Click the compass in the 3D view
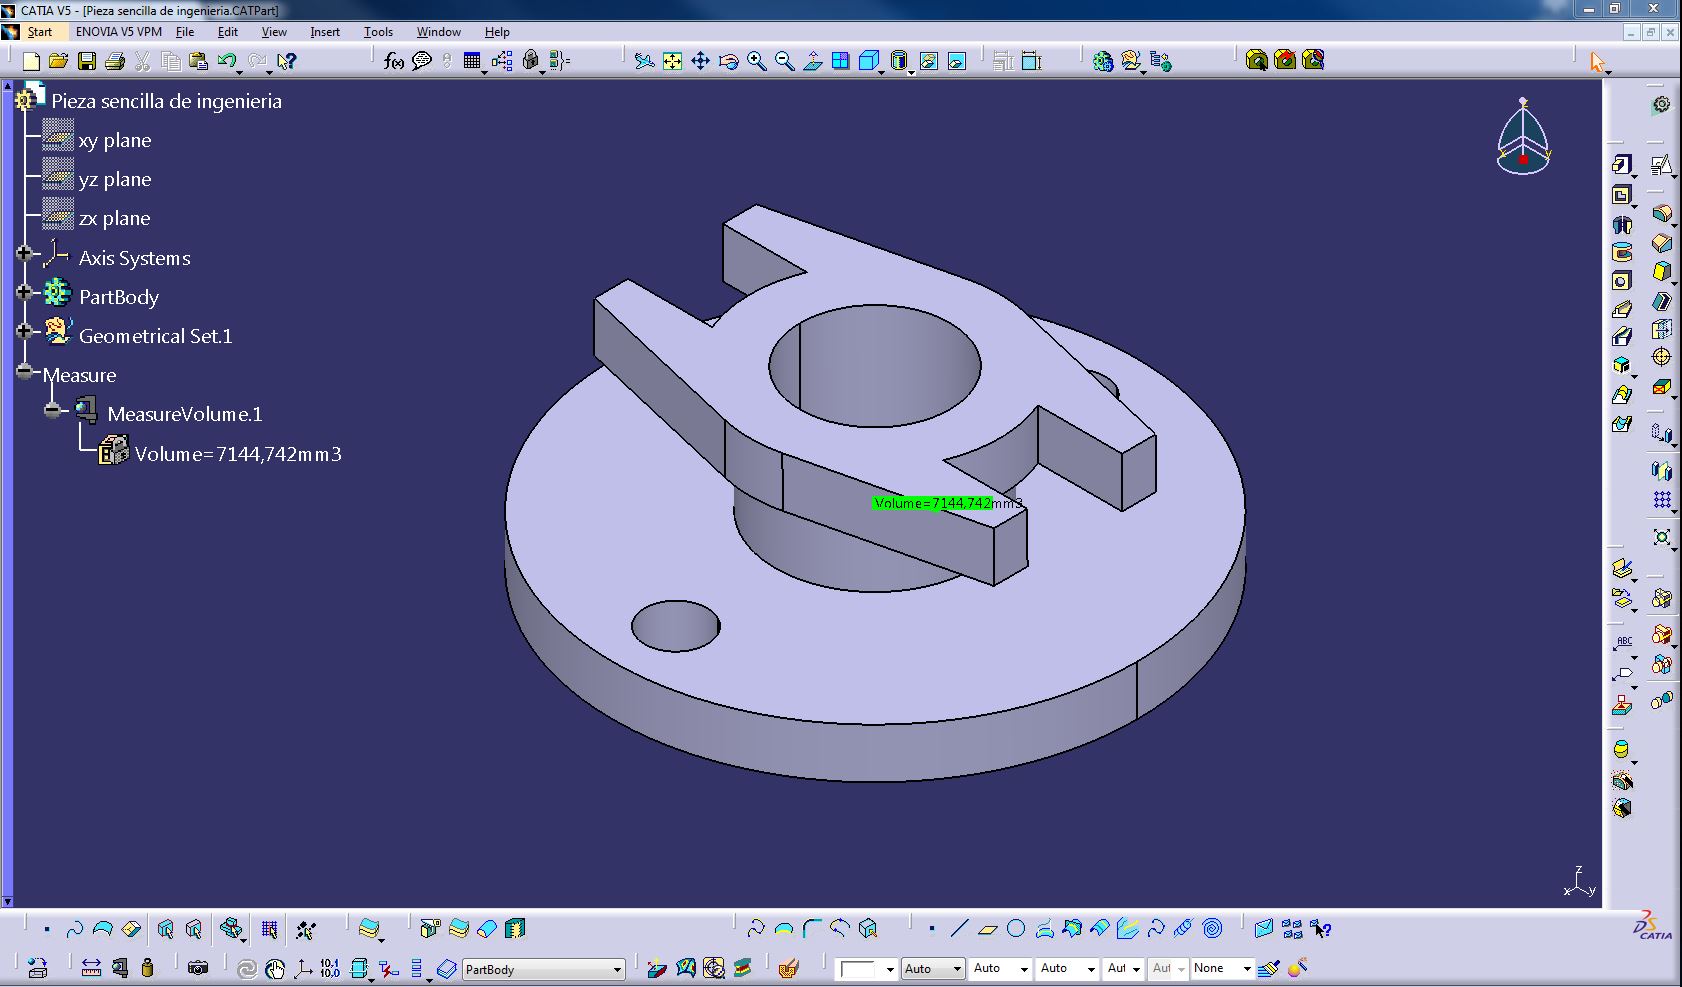Image resolution: width=1682 pixels, height=987 pixels. click(1523, 137)
